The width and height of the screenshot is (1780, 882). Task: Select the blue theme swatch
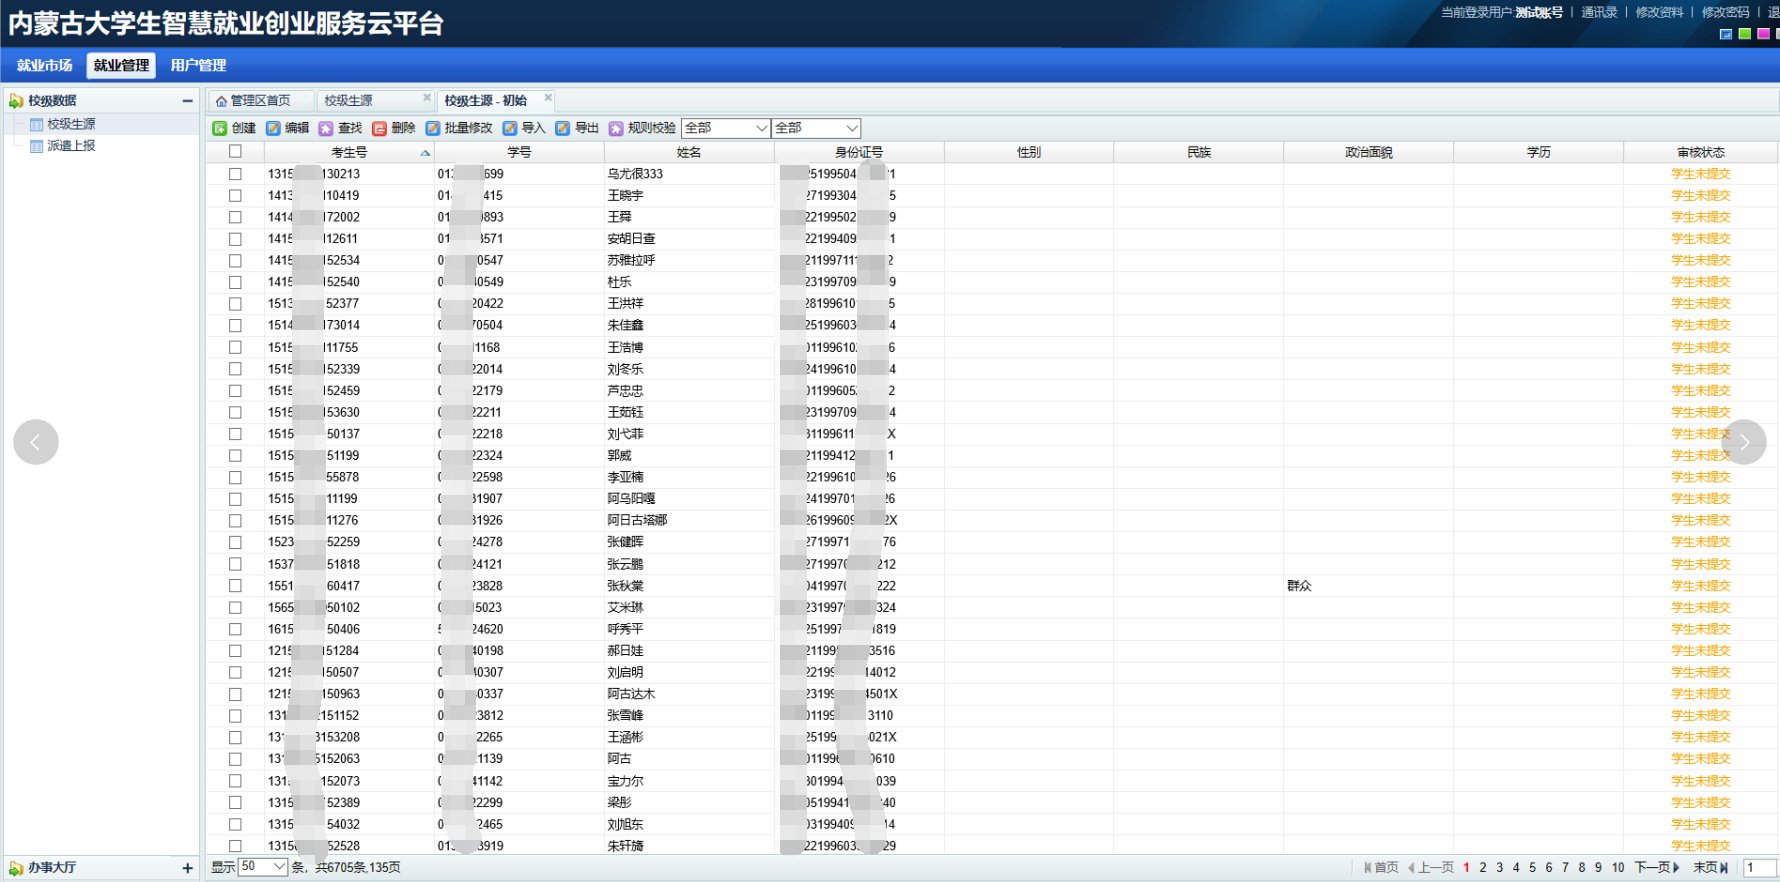pyautogui.click(x=1726, y=34)
